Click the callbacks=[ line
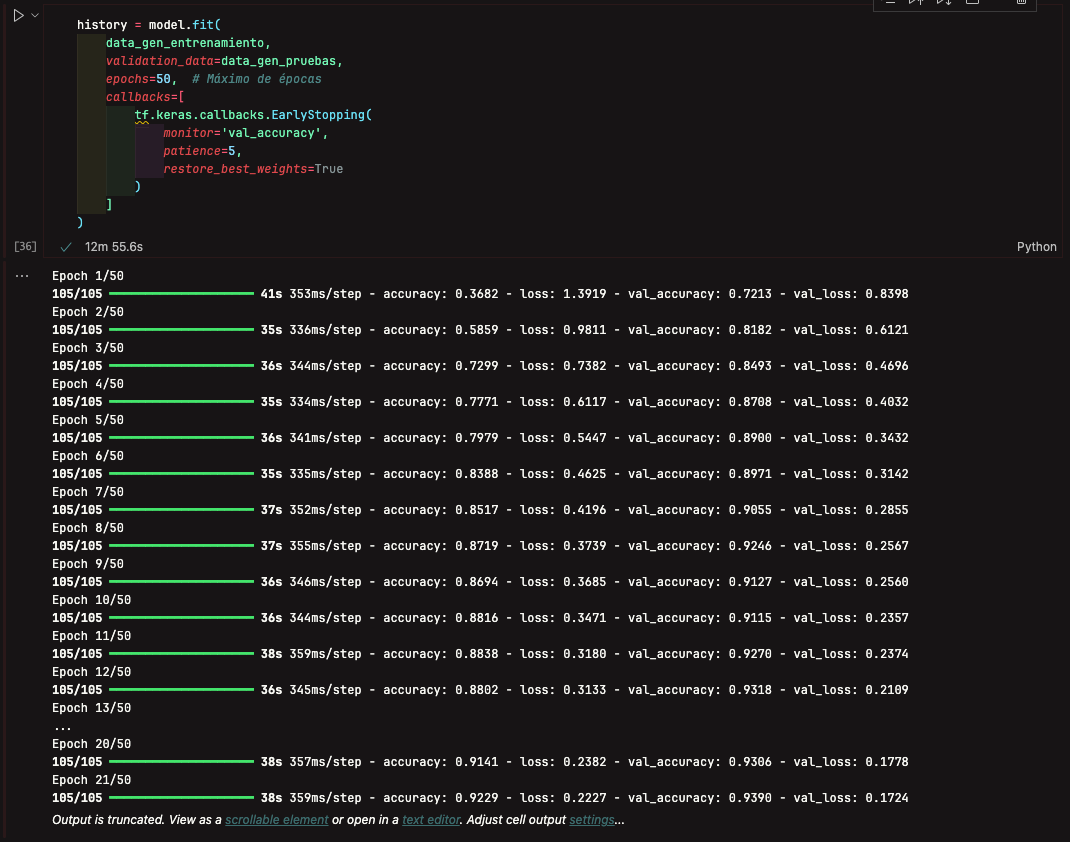The height and width of the screenshot is (842, 1070). (x=145, y=97)
